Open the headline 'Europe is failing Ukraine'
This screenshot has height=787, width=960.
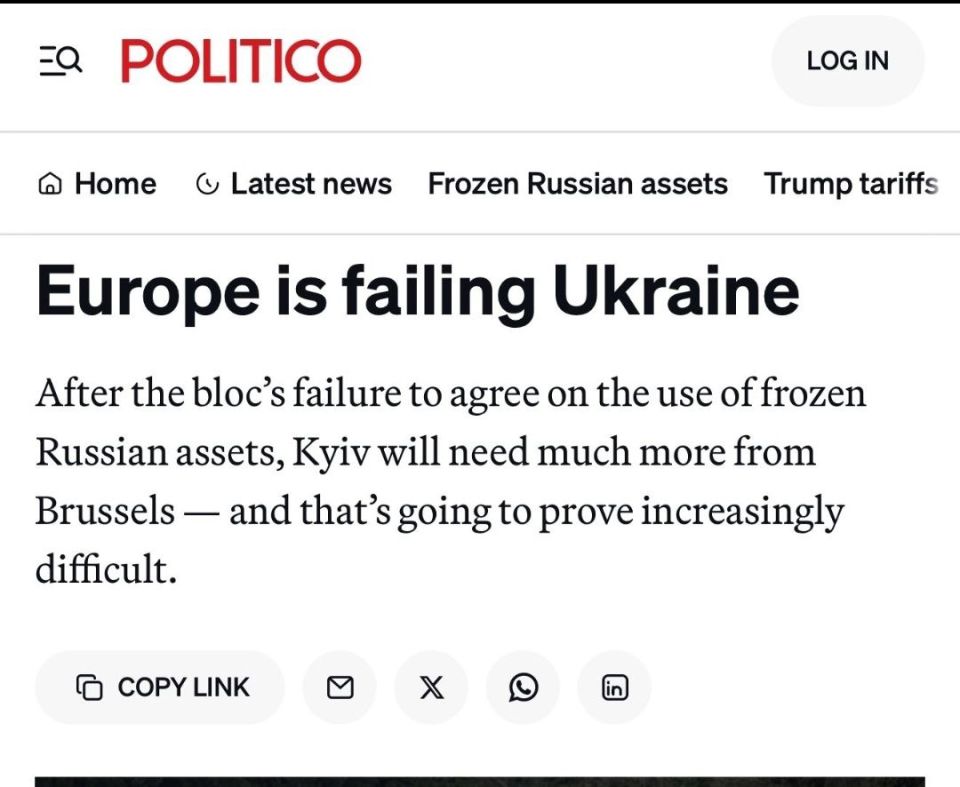click(417, 291)
